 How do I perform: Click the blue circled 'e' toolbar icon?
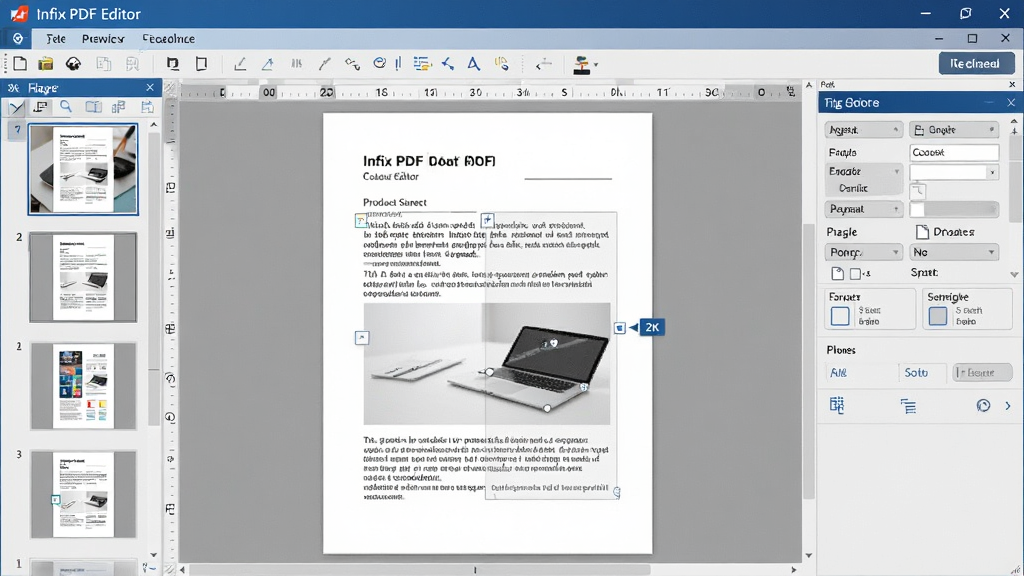pos(379,63)
